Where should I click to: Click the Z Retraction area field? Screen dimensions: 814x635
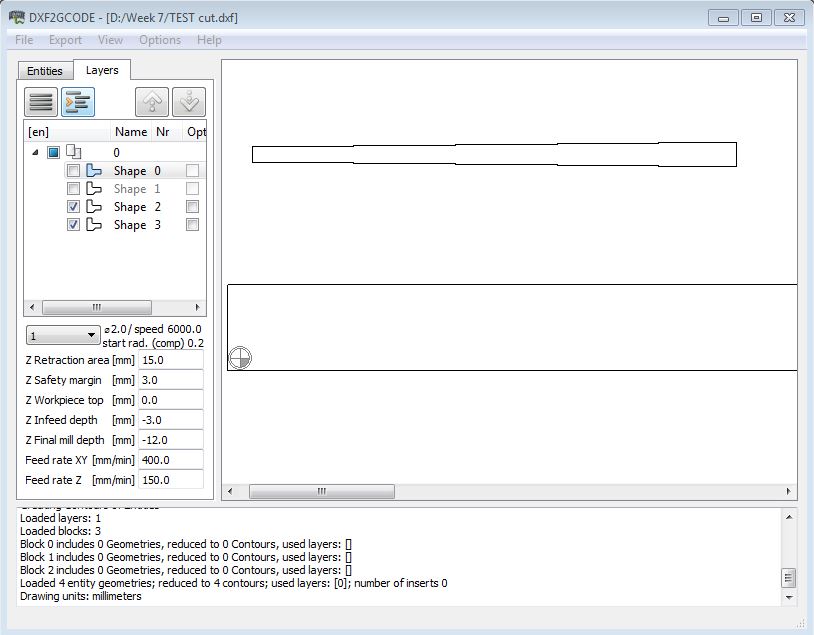pyautogui.click(x=171, y=360)
